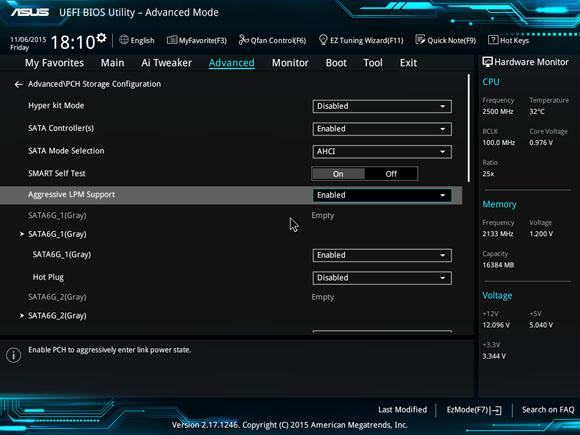Open SATA Controller(s) dropdown
This screenshot has width=580, height=435.
(382, 129)
